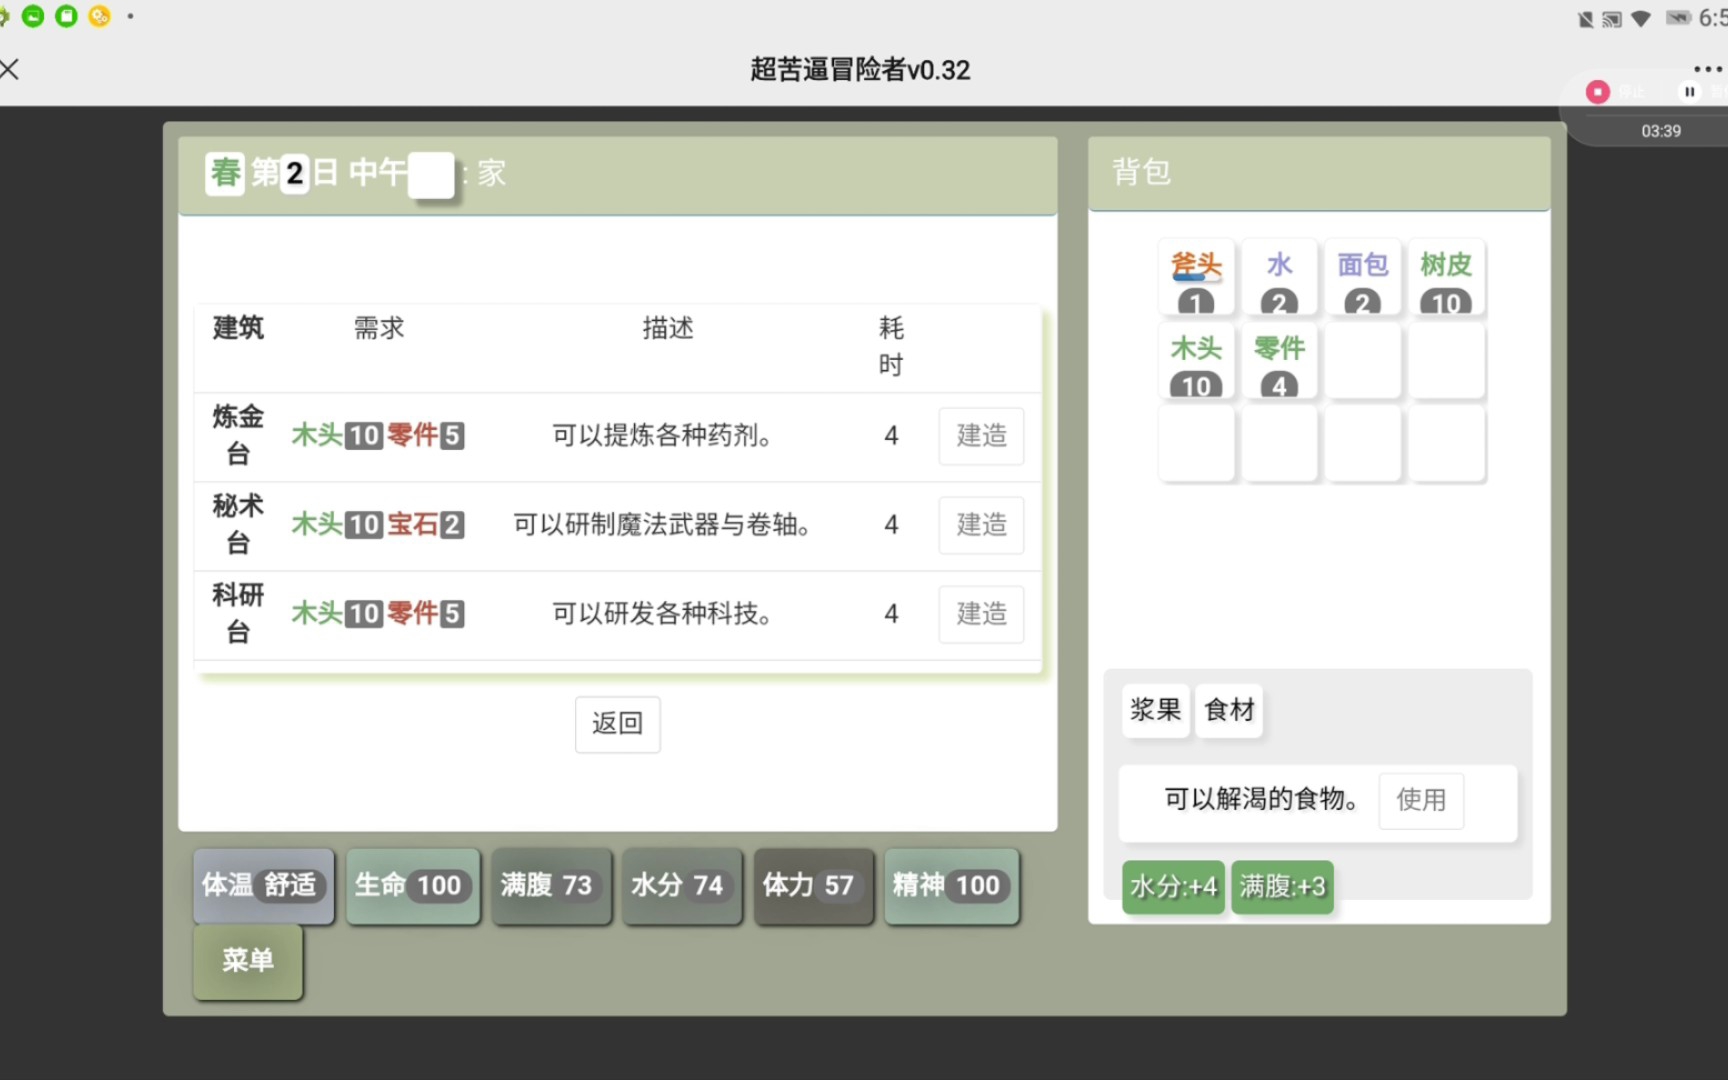Click the 科研台 building name
Image resolution: width=1728 pixels, height=1080 pixels.
click(x=238, y=614)
